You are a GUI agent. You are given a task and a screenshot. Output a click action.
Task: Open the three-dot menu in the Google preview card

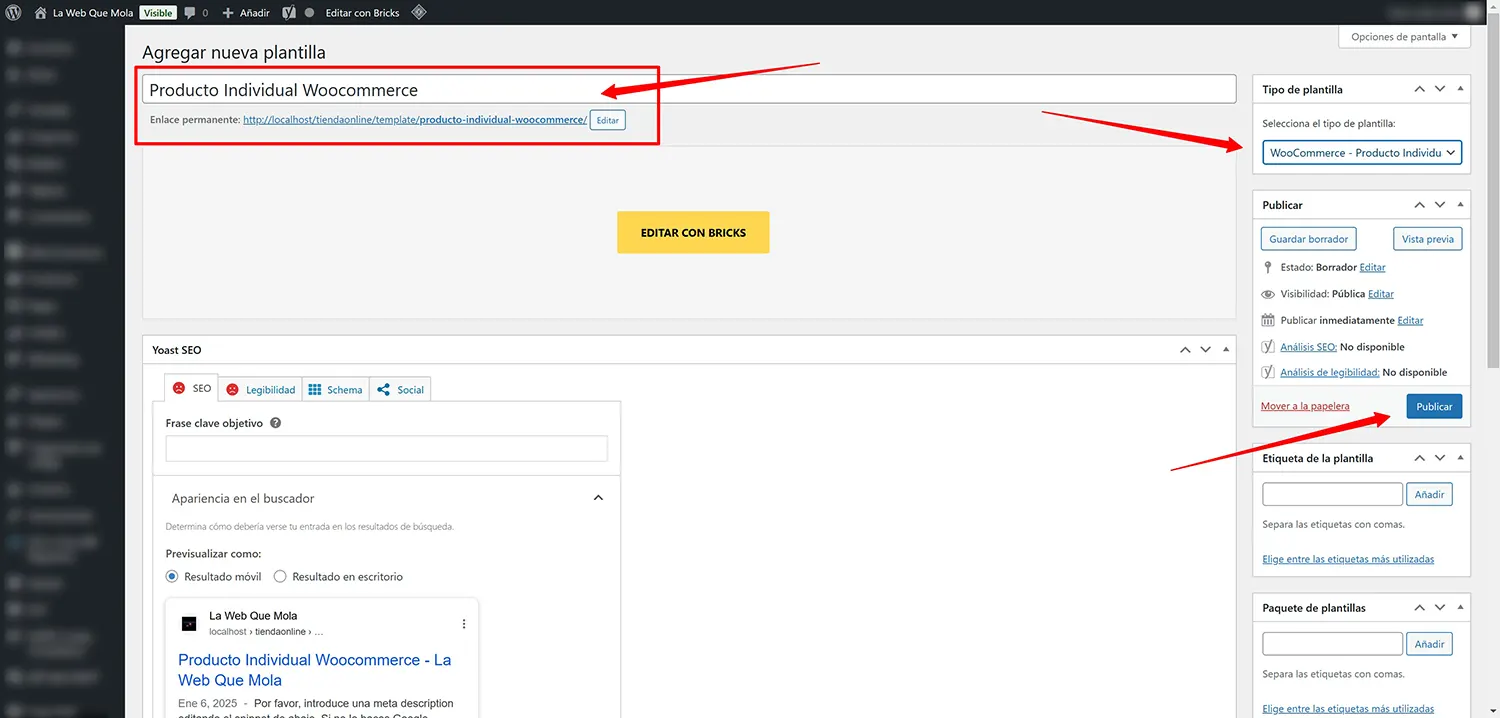coord(464,624)
